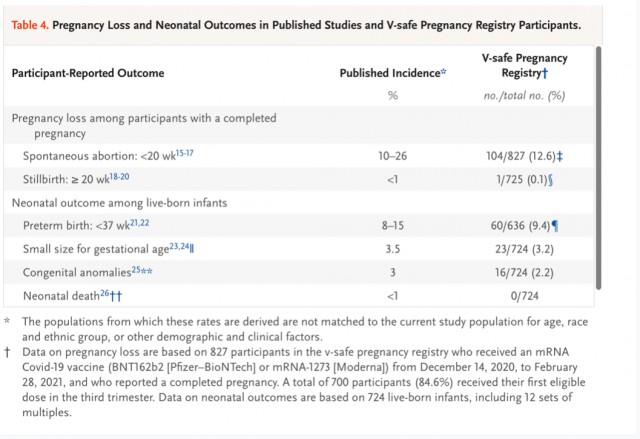Click double-dagger footnote after 104/827 (12.6)
Viewport: 640px width, 439px height.
pos(560,156)
